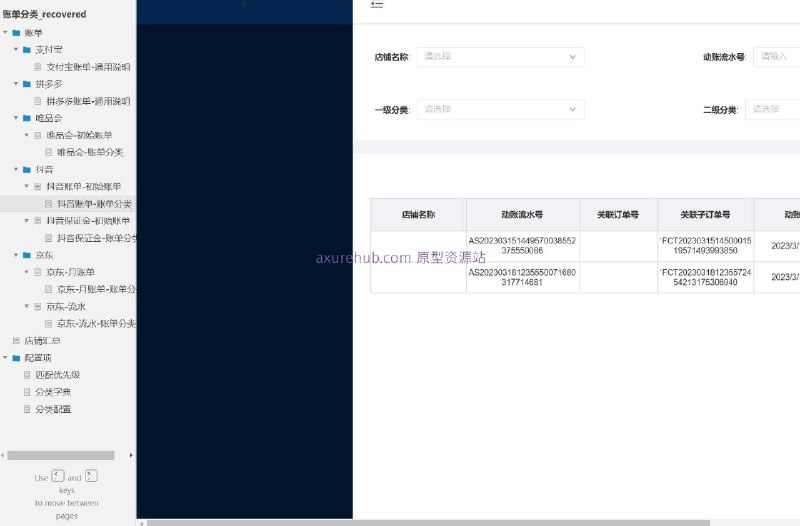Screen dimensions: 800x526
Task: Click the previous page key icon
Action: pos(58,476)
